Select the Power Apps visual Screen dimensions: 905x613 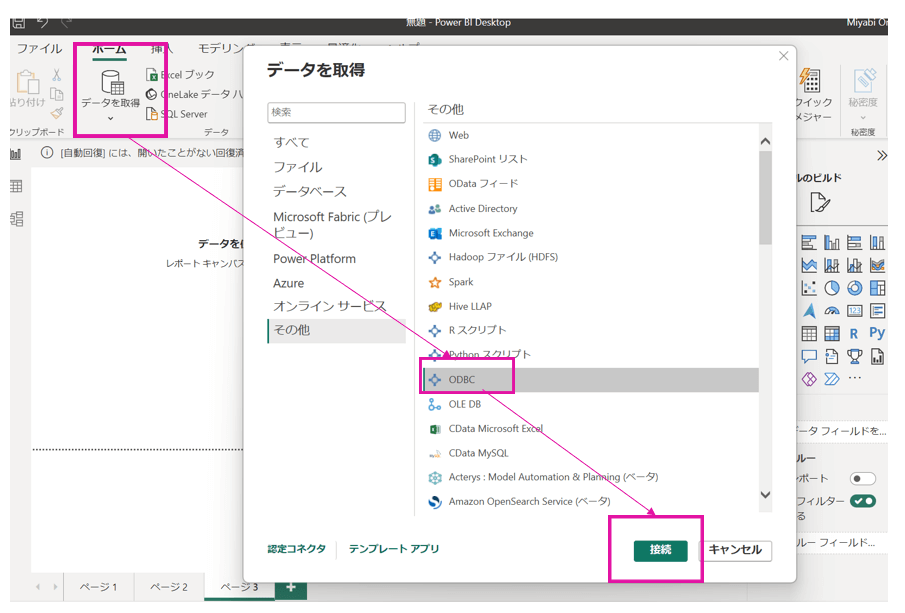(x=809, y=379)
